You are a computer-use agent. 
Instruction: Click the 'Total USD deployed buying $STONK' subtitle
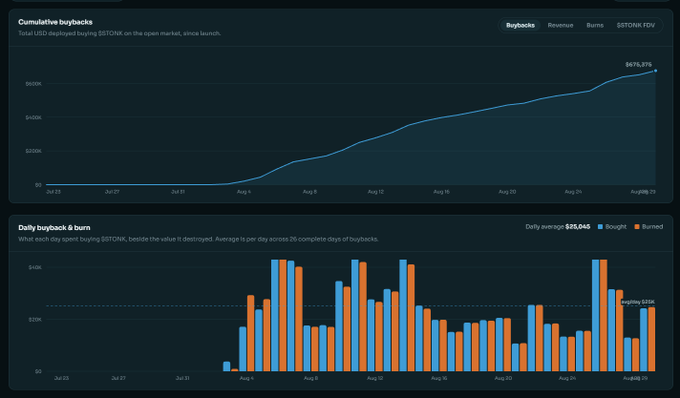(119, 33)
